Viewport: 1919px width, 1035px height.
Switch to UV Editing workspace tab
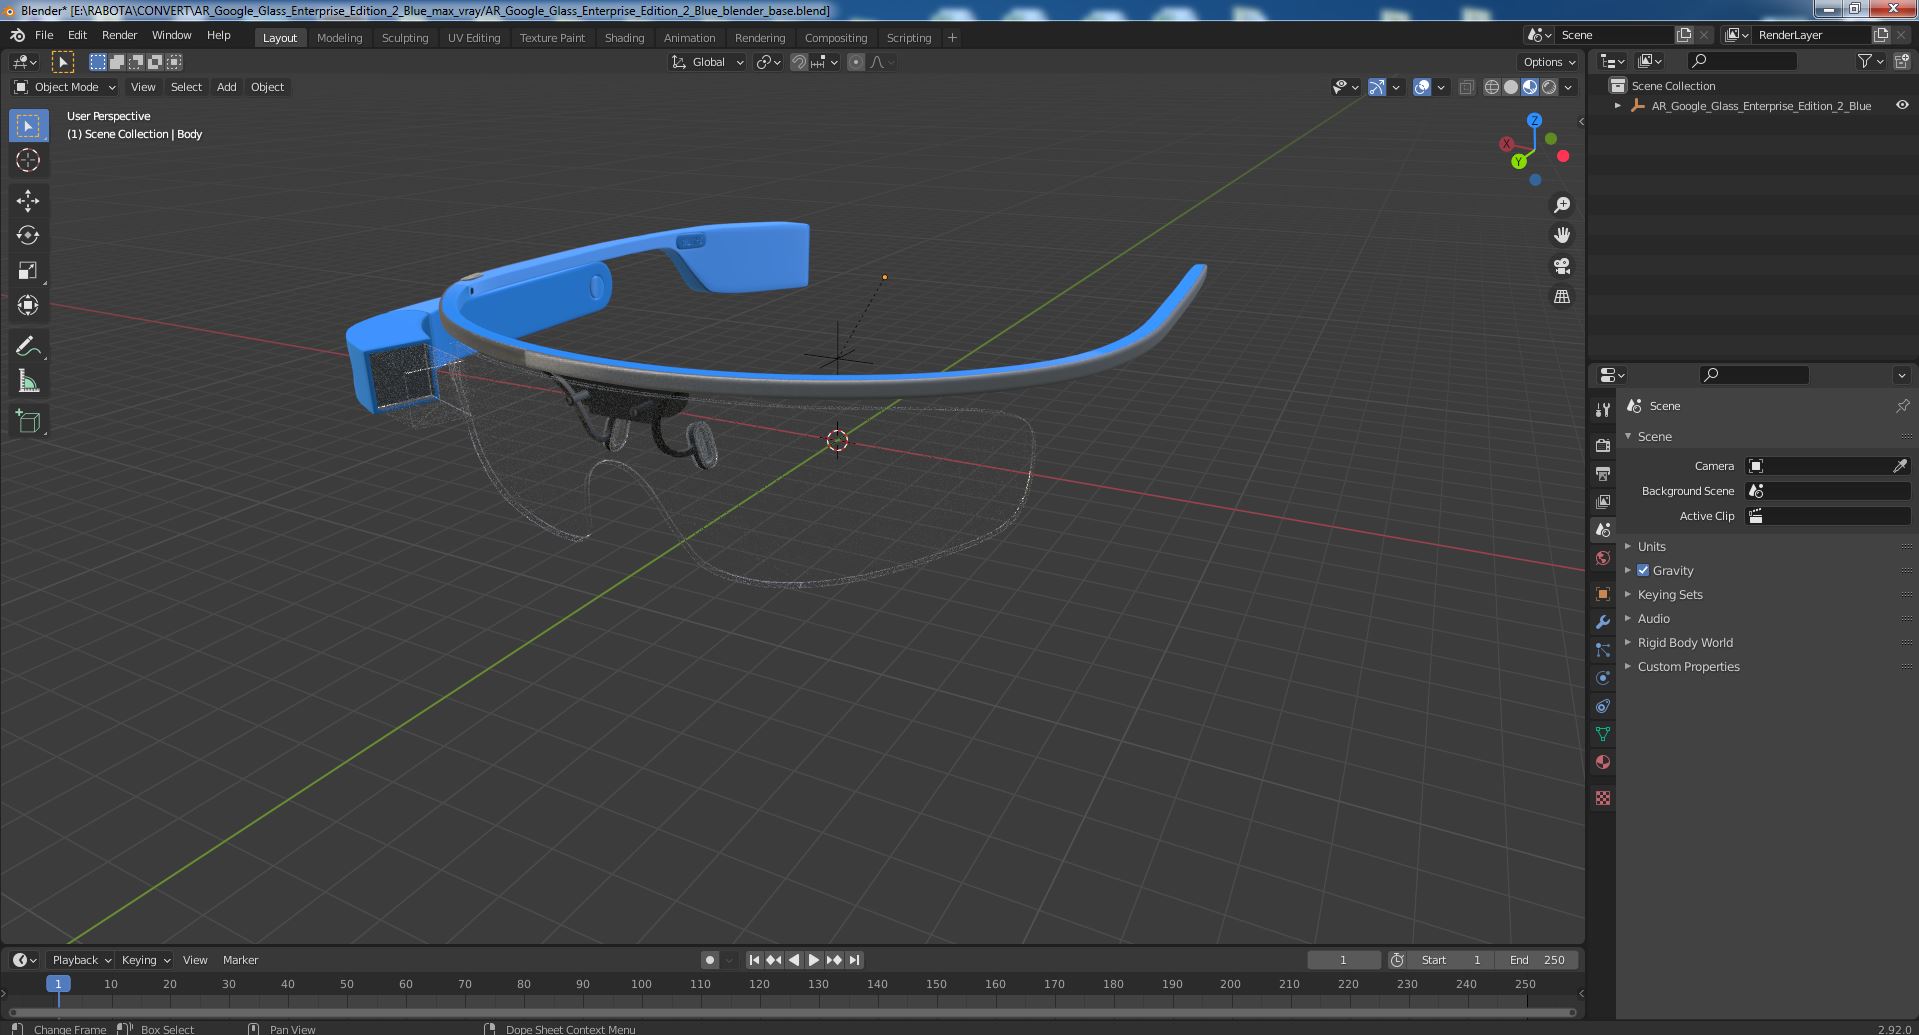474,38
